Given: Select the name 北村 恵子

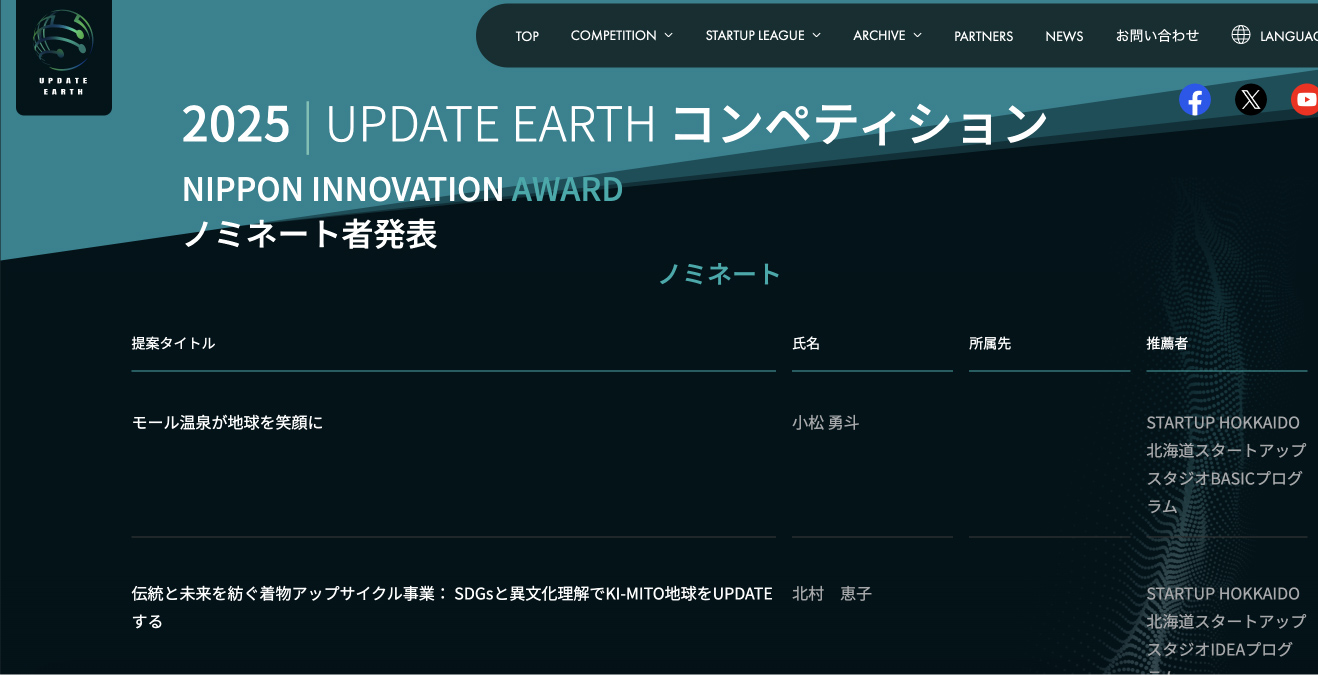Looking at the screenshot, I should pos(832,594).
